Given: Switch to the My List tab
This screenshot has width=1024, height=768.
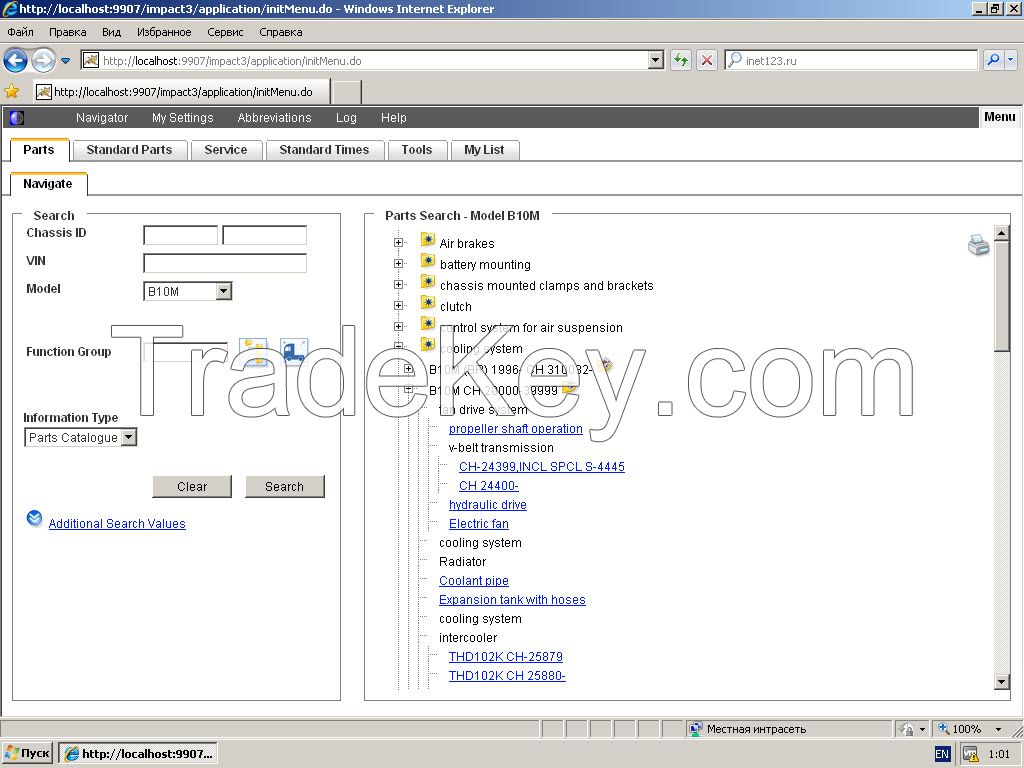Looking at the screenshot, I should [x=484, y=150].
